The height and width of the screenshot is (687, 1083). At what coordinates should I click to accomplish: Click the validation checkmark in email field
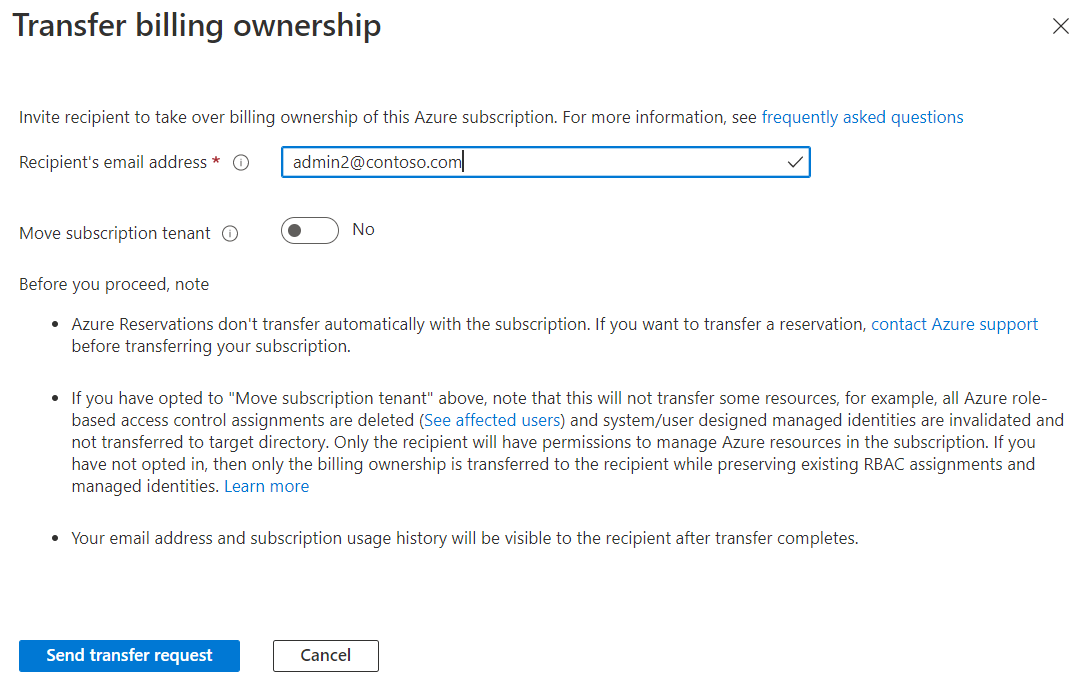[796, 162]
